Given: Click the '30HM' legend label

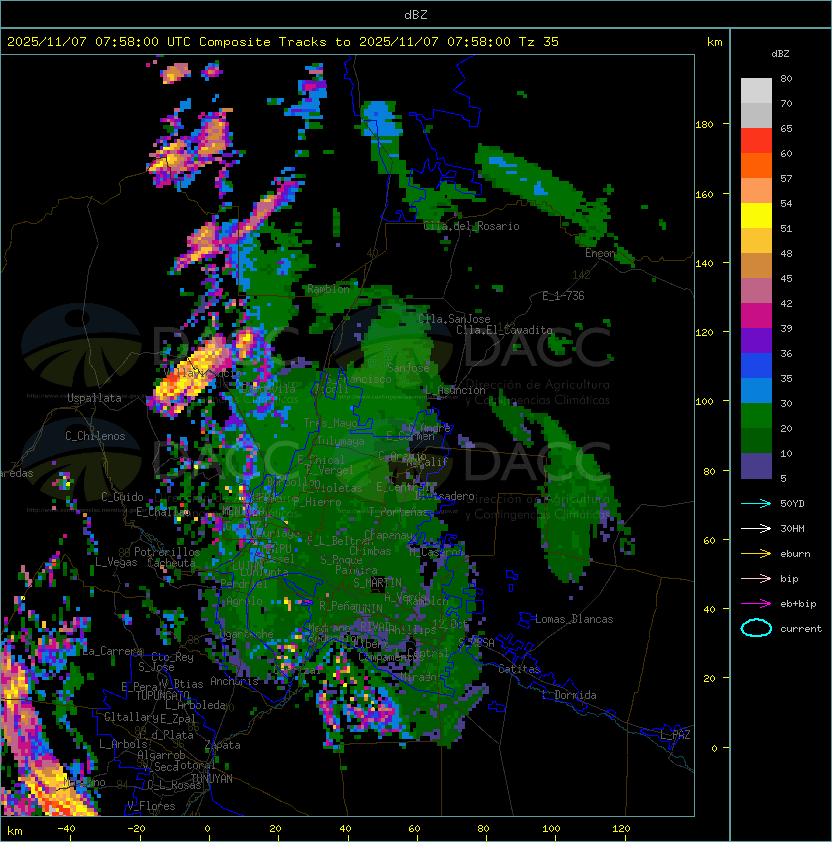Looking at the screenshot, I should click(792, 528).
